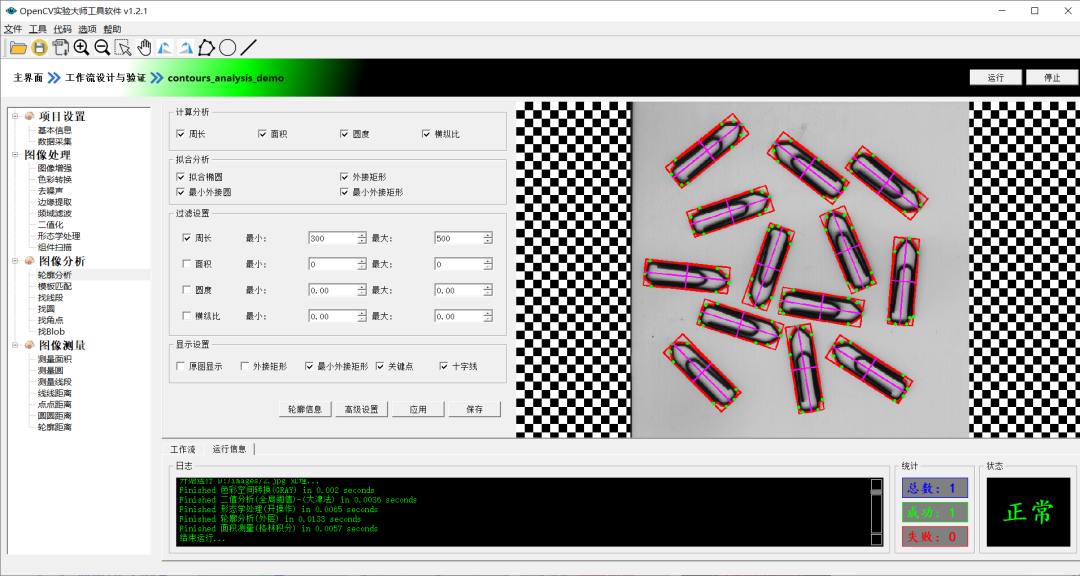Image resolution: width=1080 pixels, height=576 pixels.
Task: Select 找Blob in the tree
Action: [51, 331]
